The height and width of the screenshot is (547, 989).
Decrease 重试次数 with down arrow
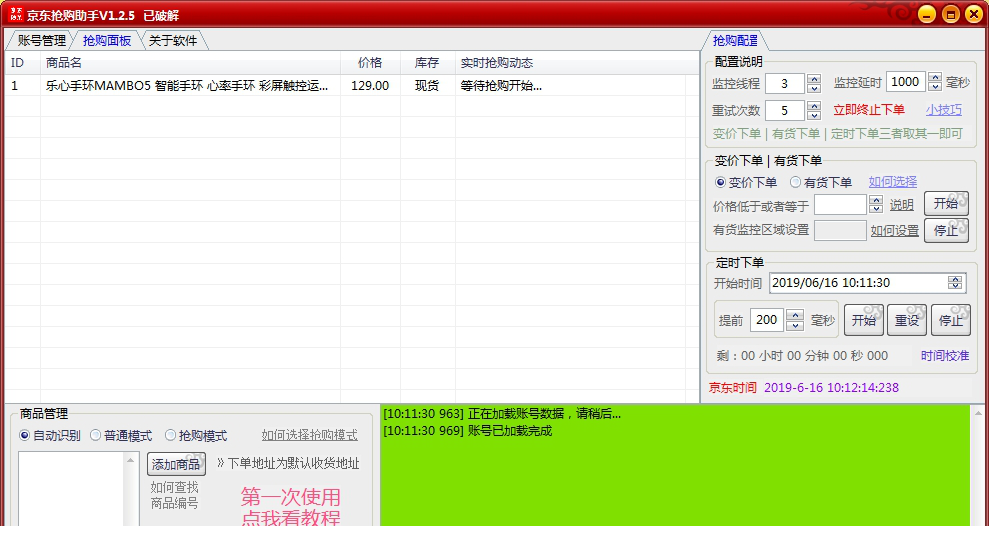click(814, 115)
